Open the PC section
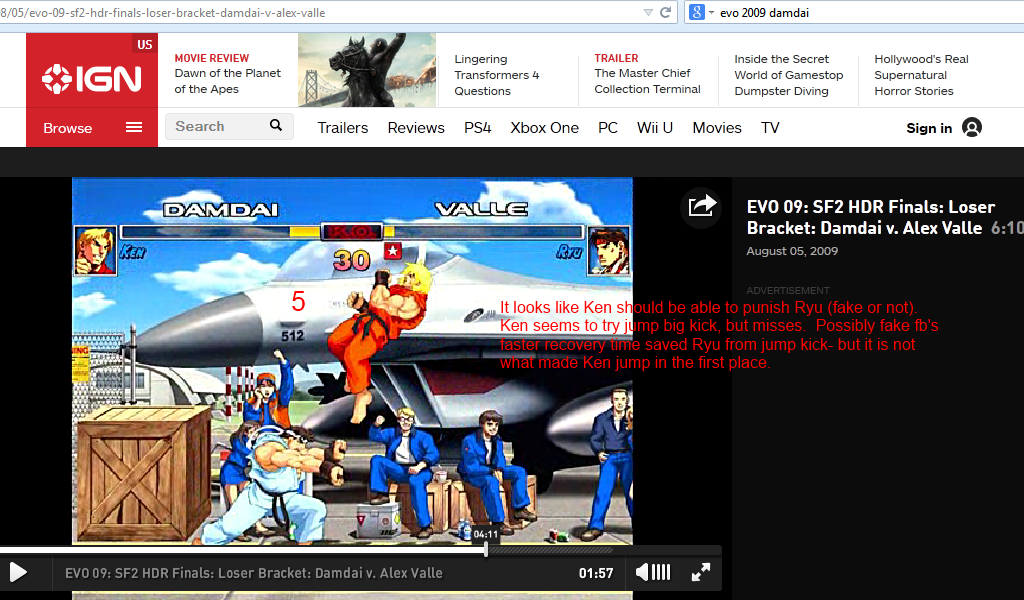The image size is (1024, 600). (x=608, y=128)
